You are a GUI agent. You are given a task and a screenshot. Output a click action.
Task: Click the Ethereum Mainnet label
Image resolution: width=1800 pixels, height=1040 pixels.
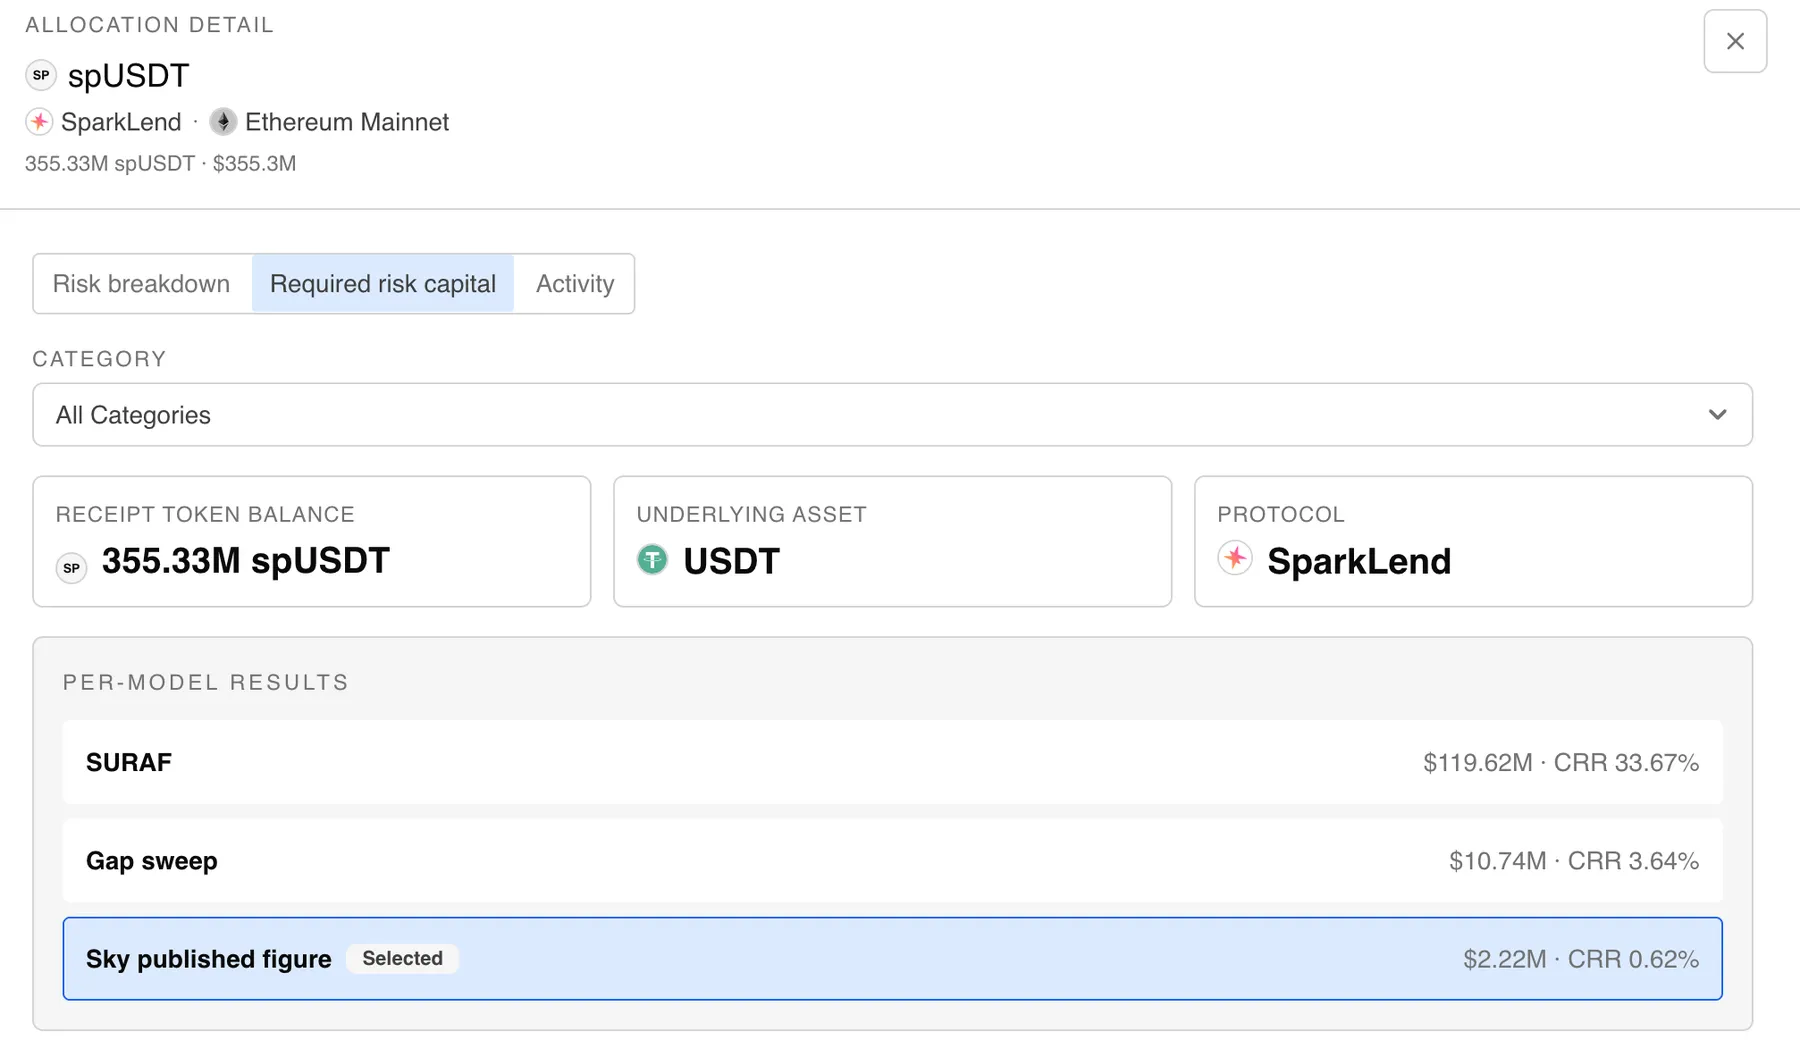tap(347, 122)
